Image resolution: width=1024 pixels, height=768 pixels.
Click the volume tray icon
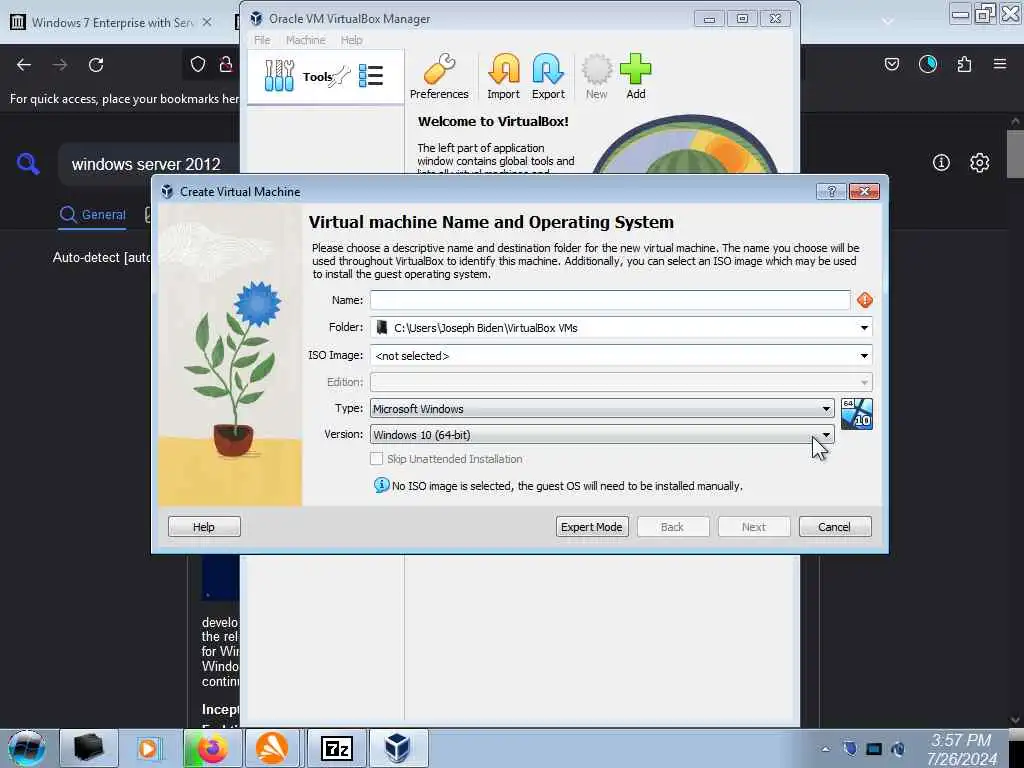(x=898, y=749)
